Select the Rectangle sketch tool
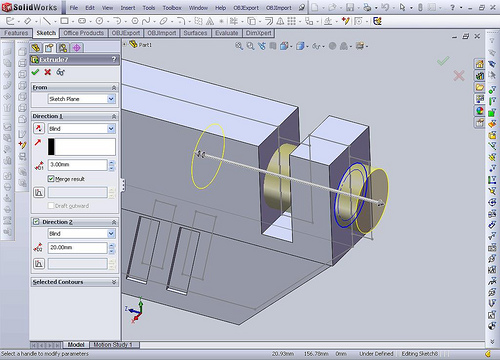 tap(64, 21)
